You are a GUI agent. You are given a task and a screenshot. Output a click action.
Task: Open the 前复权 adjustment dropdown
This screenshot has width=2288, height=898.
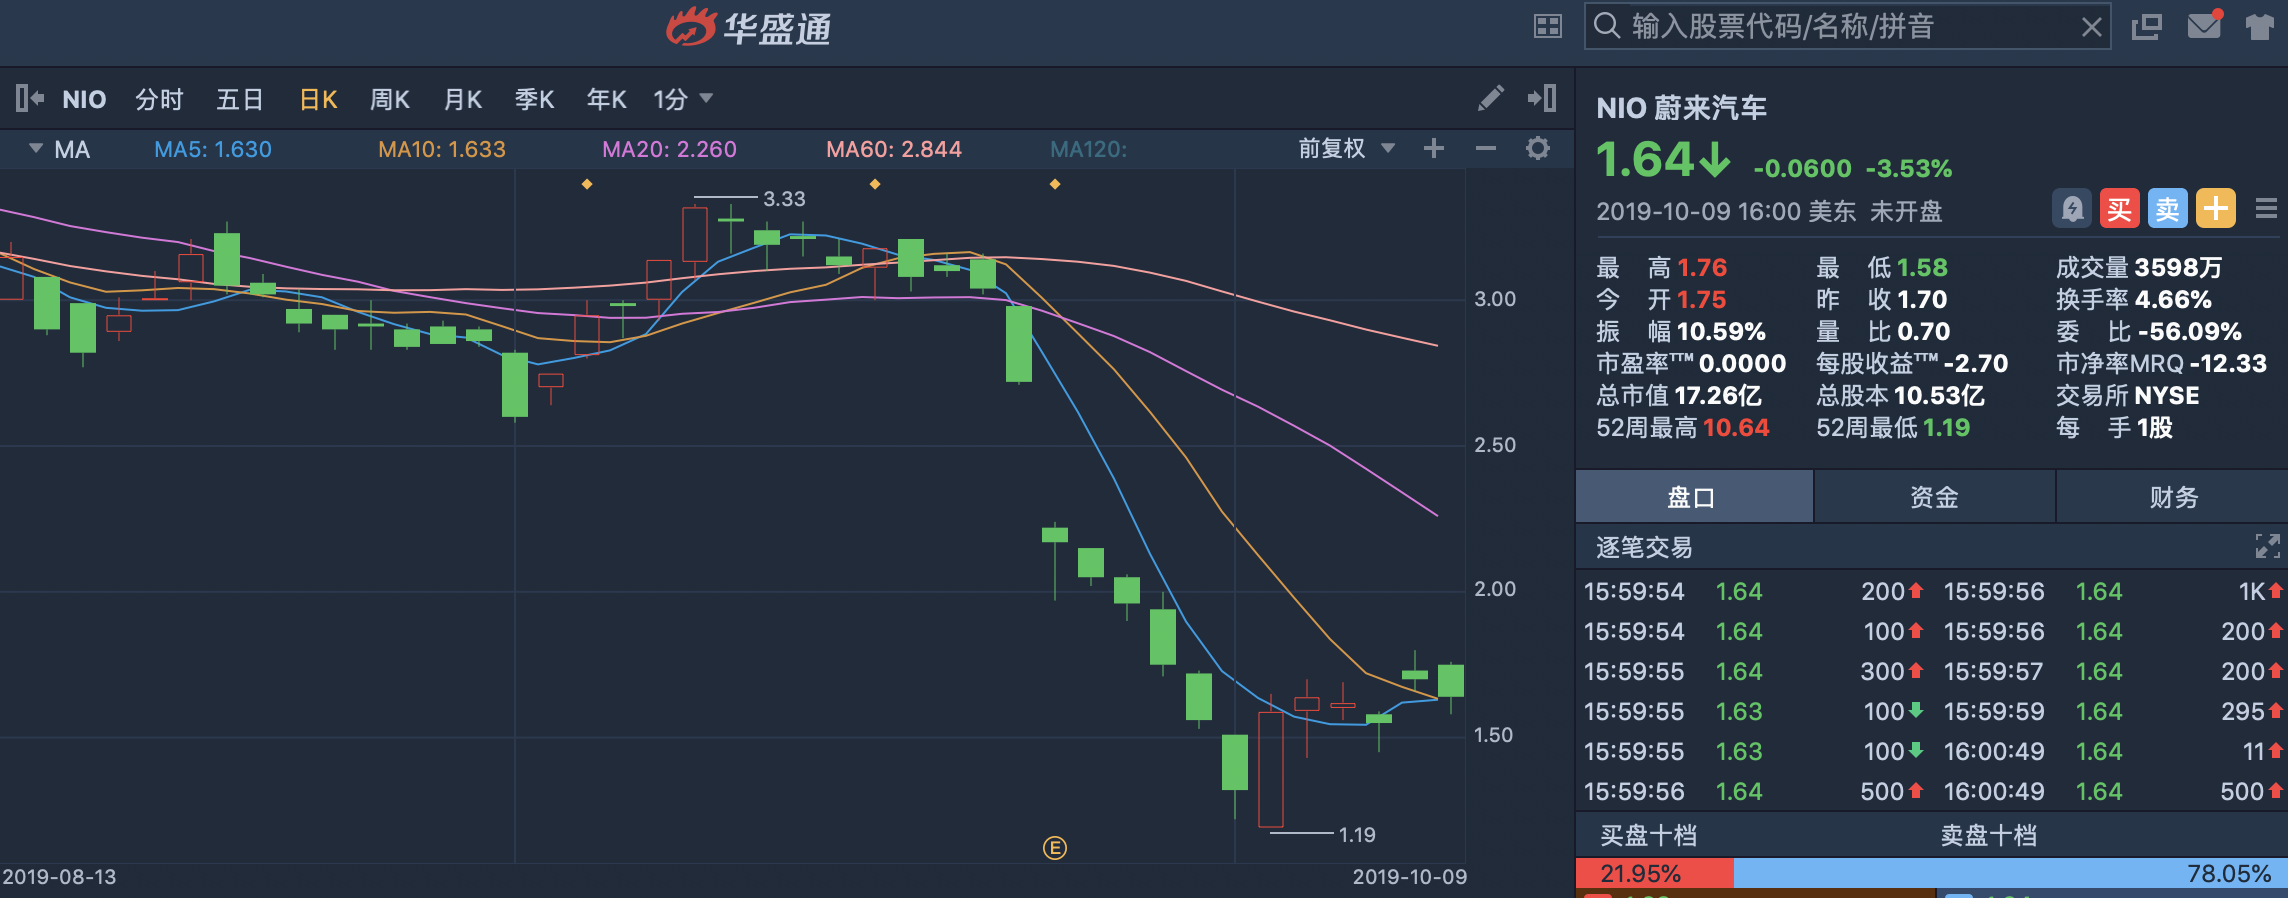coord(1346,149)
